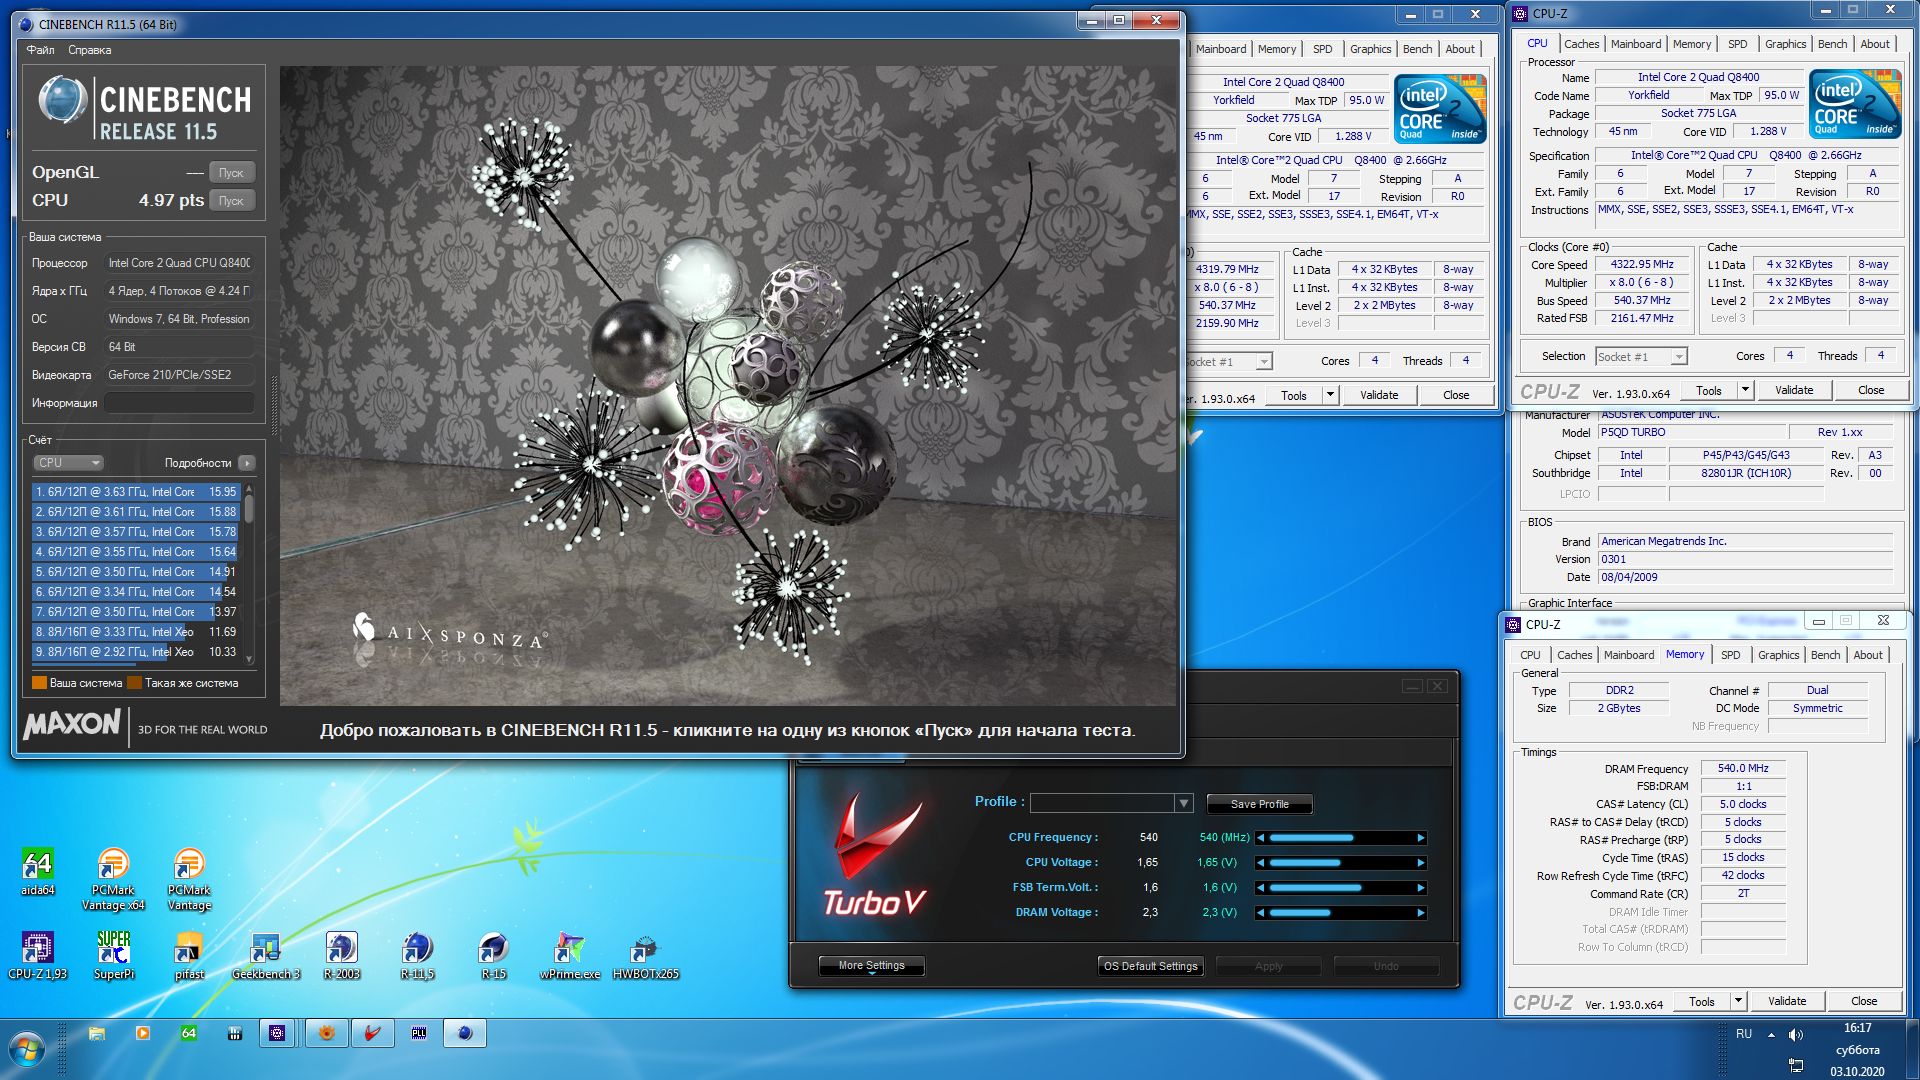Decrease CPU Frequency with left arrow in TurboV
Screen dimensions: 1920x1080
pos(1261,838)
